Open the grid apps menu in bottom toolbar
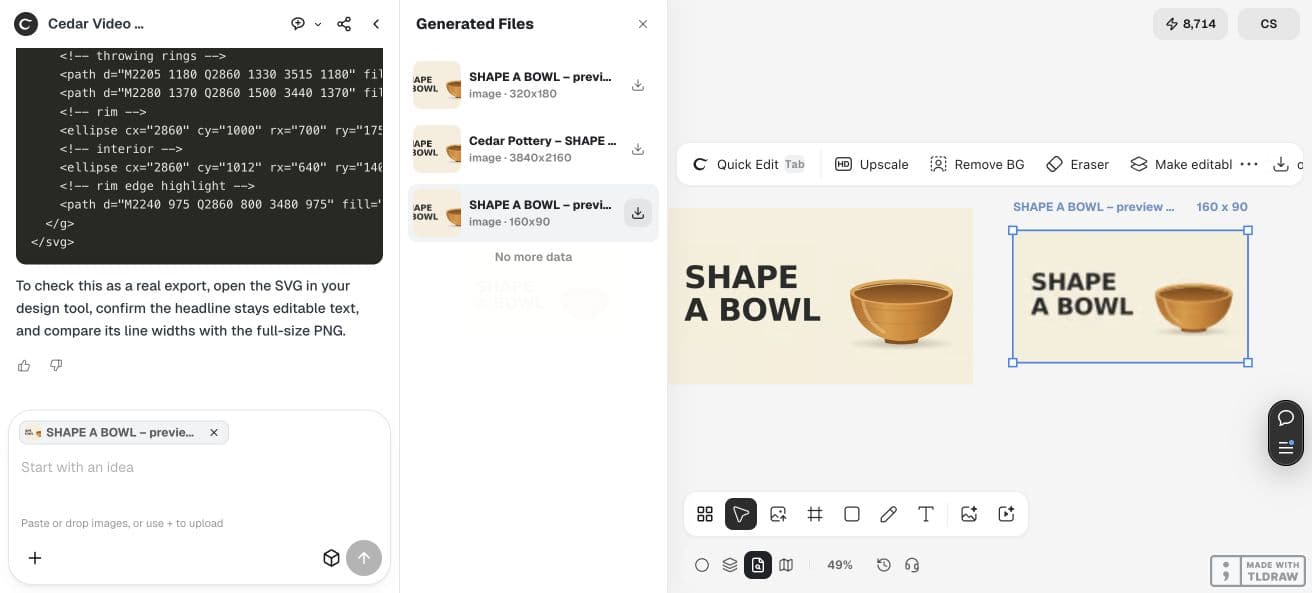1312x593 pixels. 705,514
